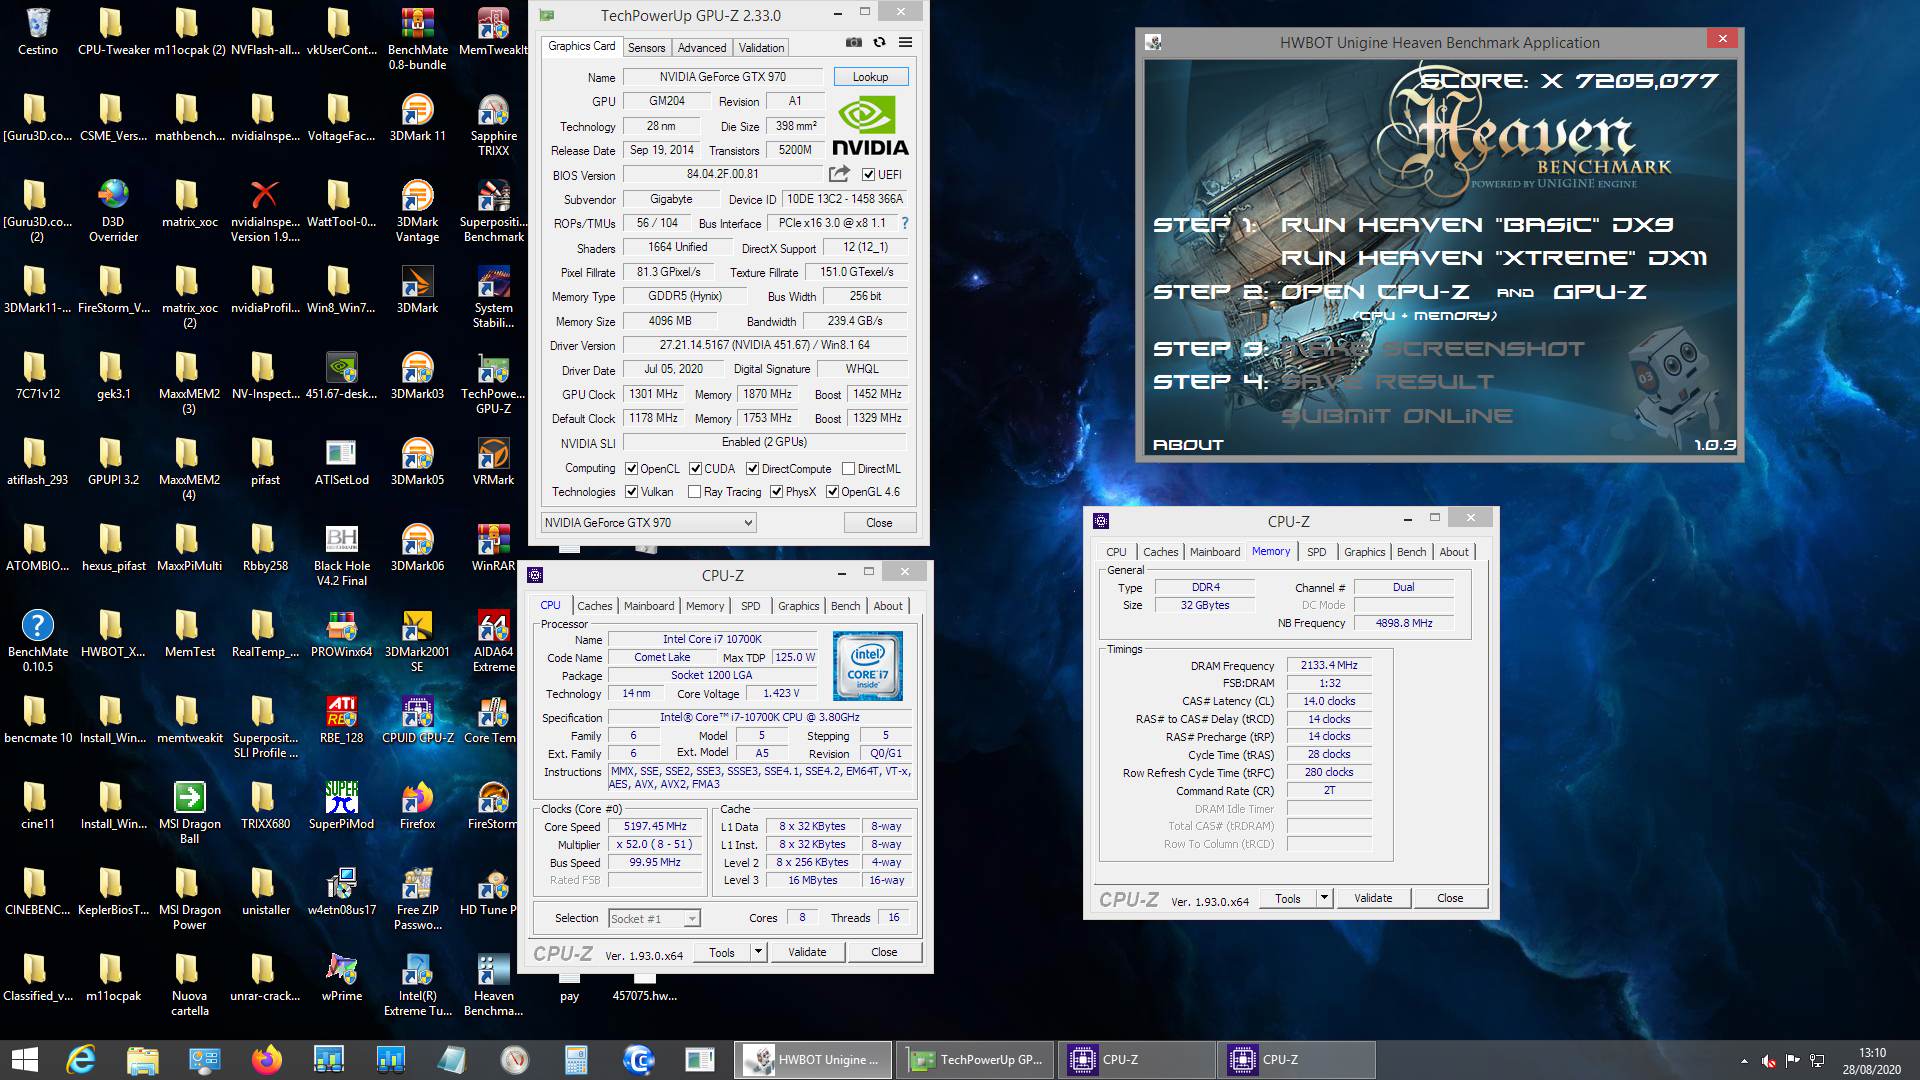Switch to Advanced tab in GPU-Z
The height and width of the screenshot is (1080, 1920).
(x=702, y=48)
